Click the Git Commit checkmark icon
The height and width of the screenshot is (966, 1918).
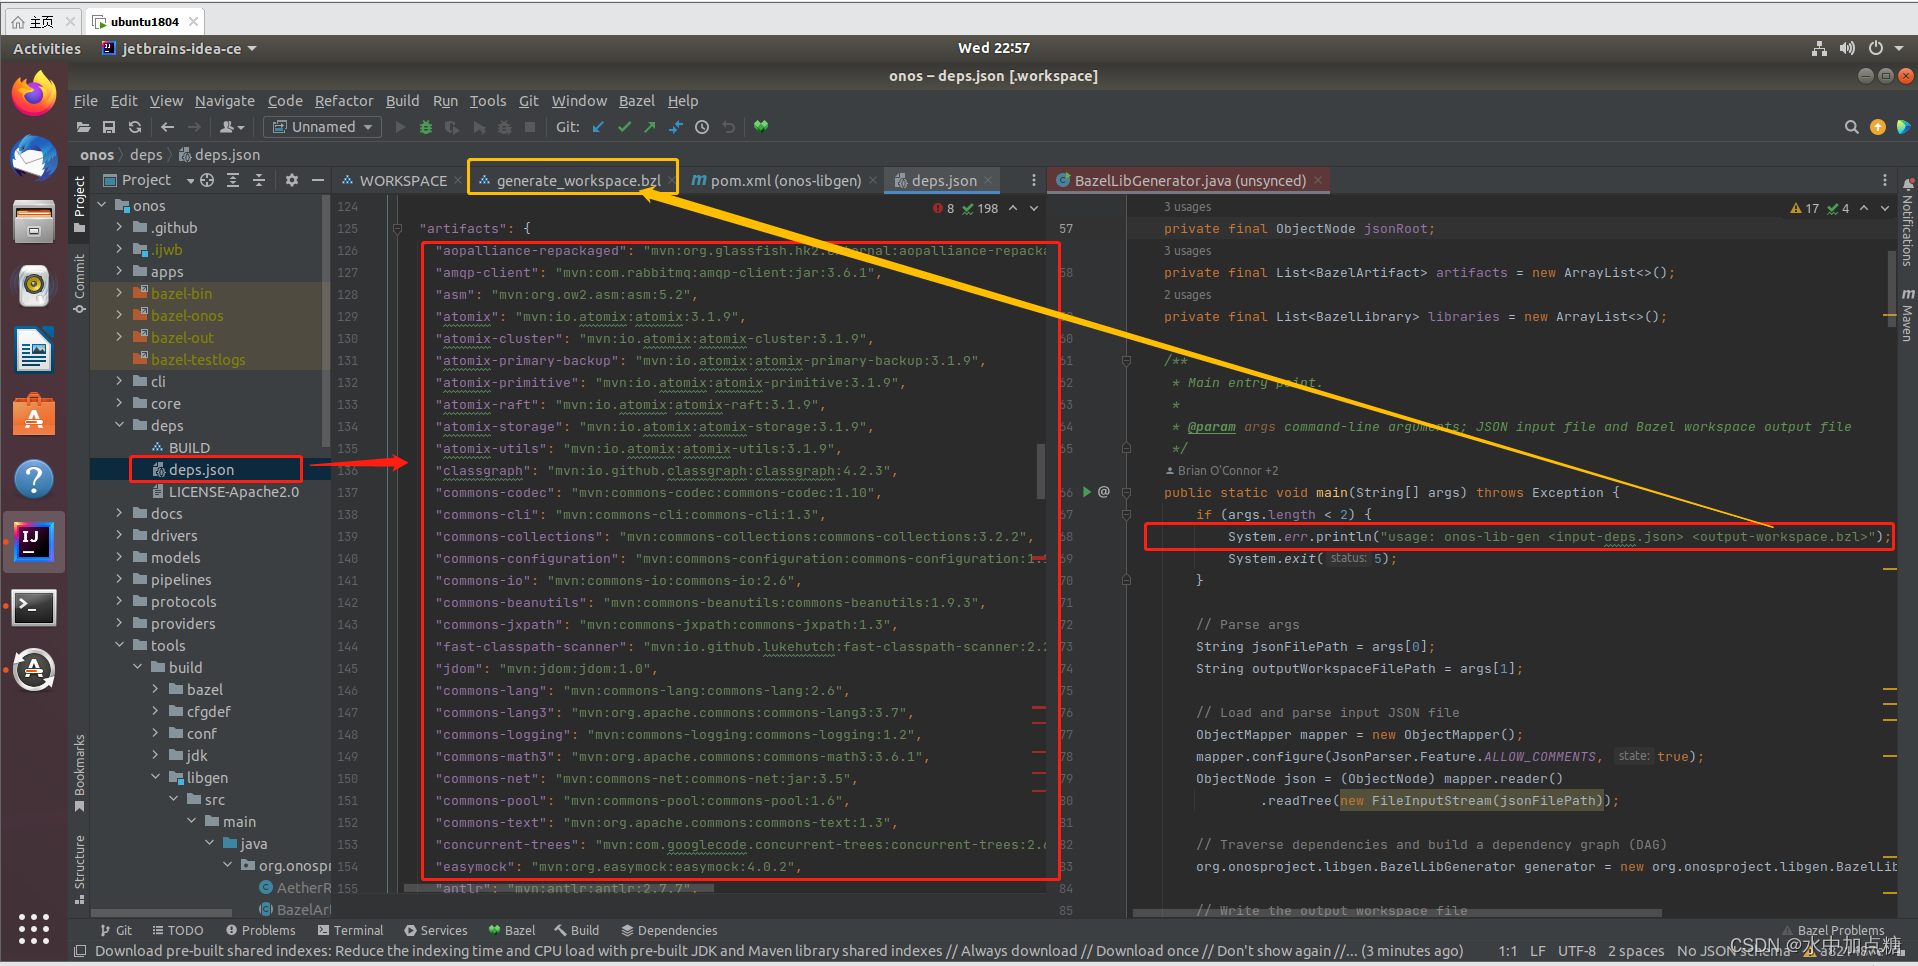pyautogui.click(x=624, y=127)
